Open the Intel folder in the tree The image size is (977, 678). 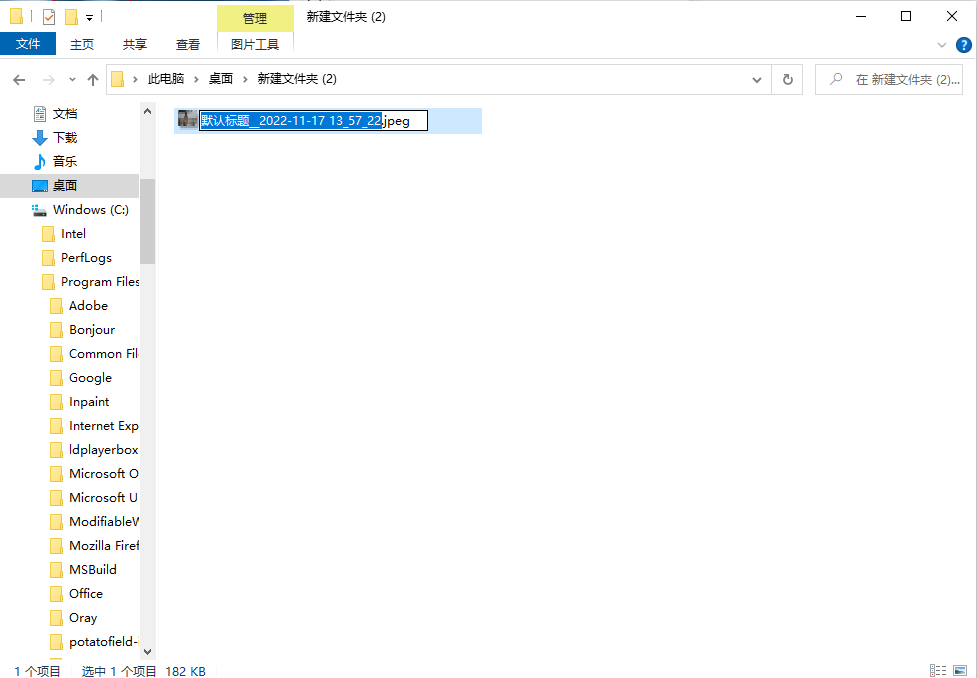pos(73,234)
